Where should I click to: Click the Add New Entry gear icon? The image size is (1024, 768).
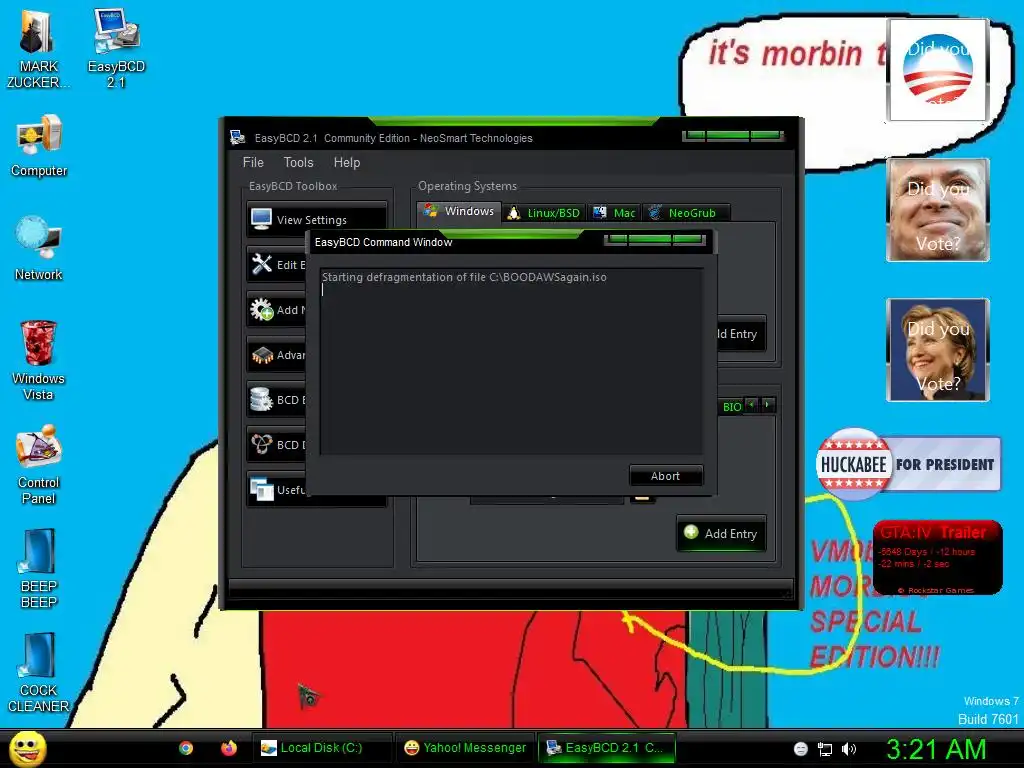click(261, 309)
